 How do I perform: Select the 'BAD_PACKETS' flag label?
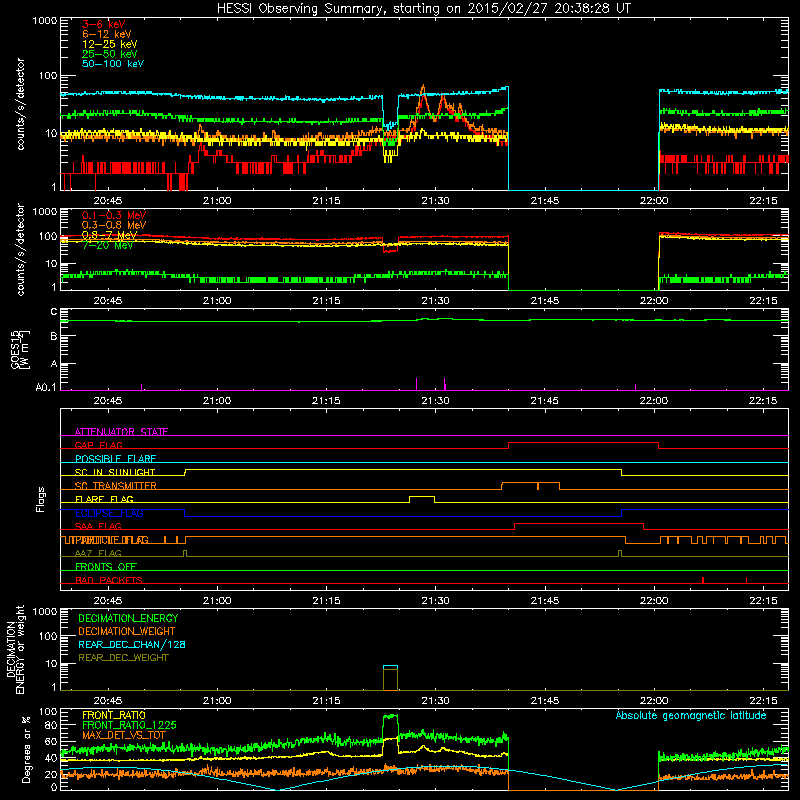pos(109,580)
